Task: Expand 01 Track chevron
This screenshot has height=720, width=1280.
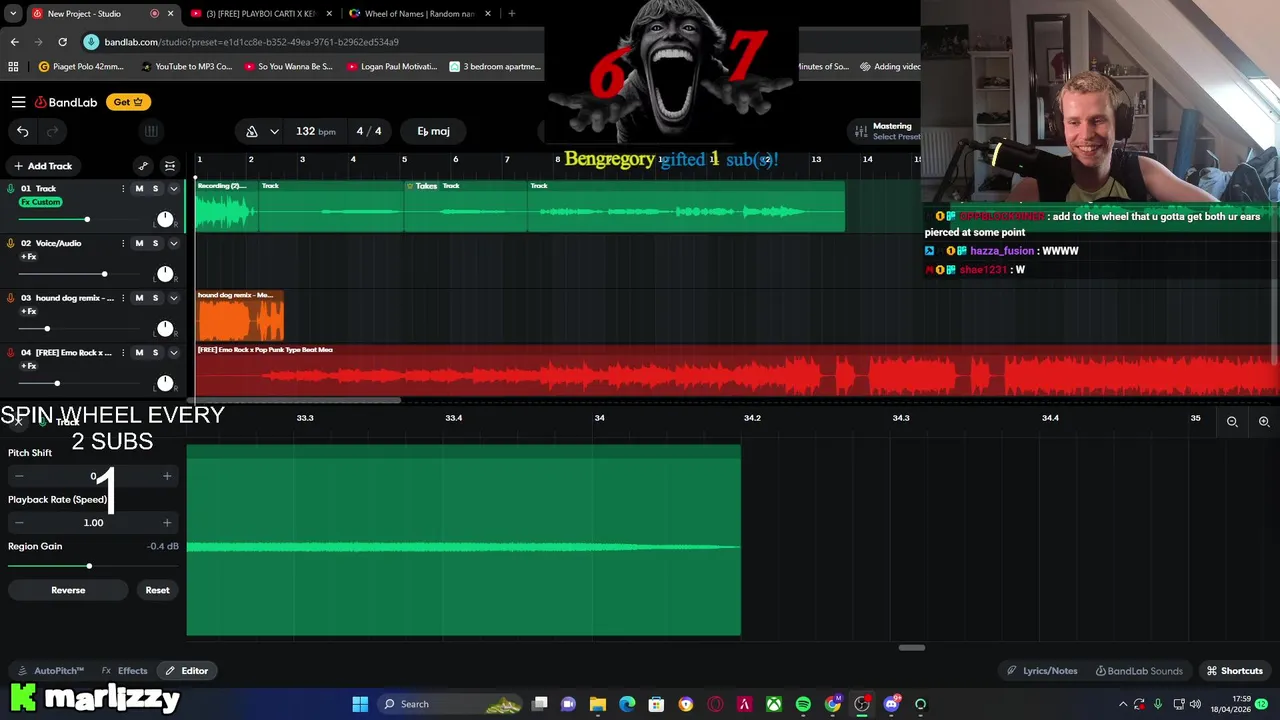Action: [173, 189]
